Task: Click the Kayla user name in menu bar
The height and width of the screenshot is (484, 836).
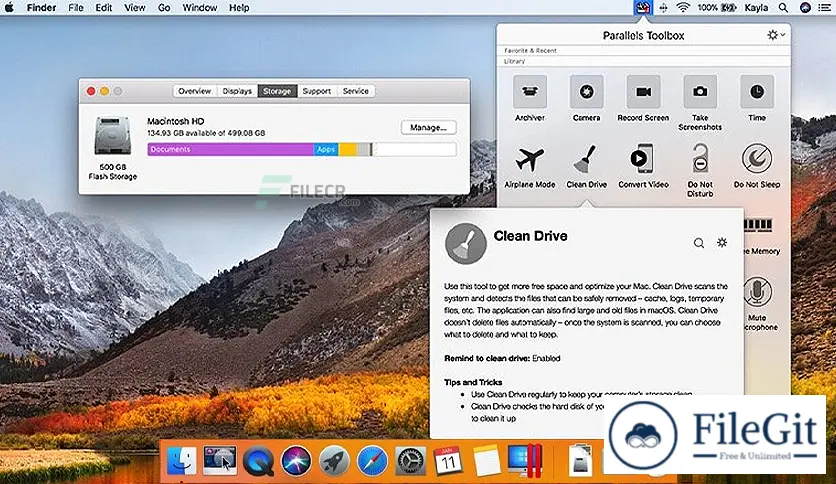Action: click(756, 7)
